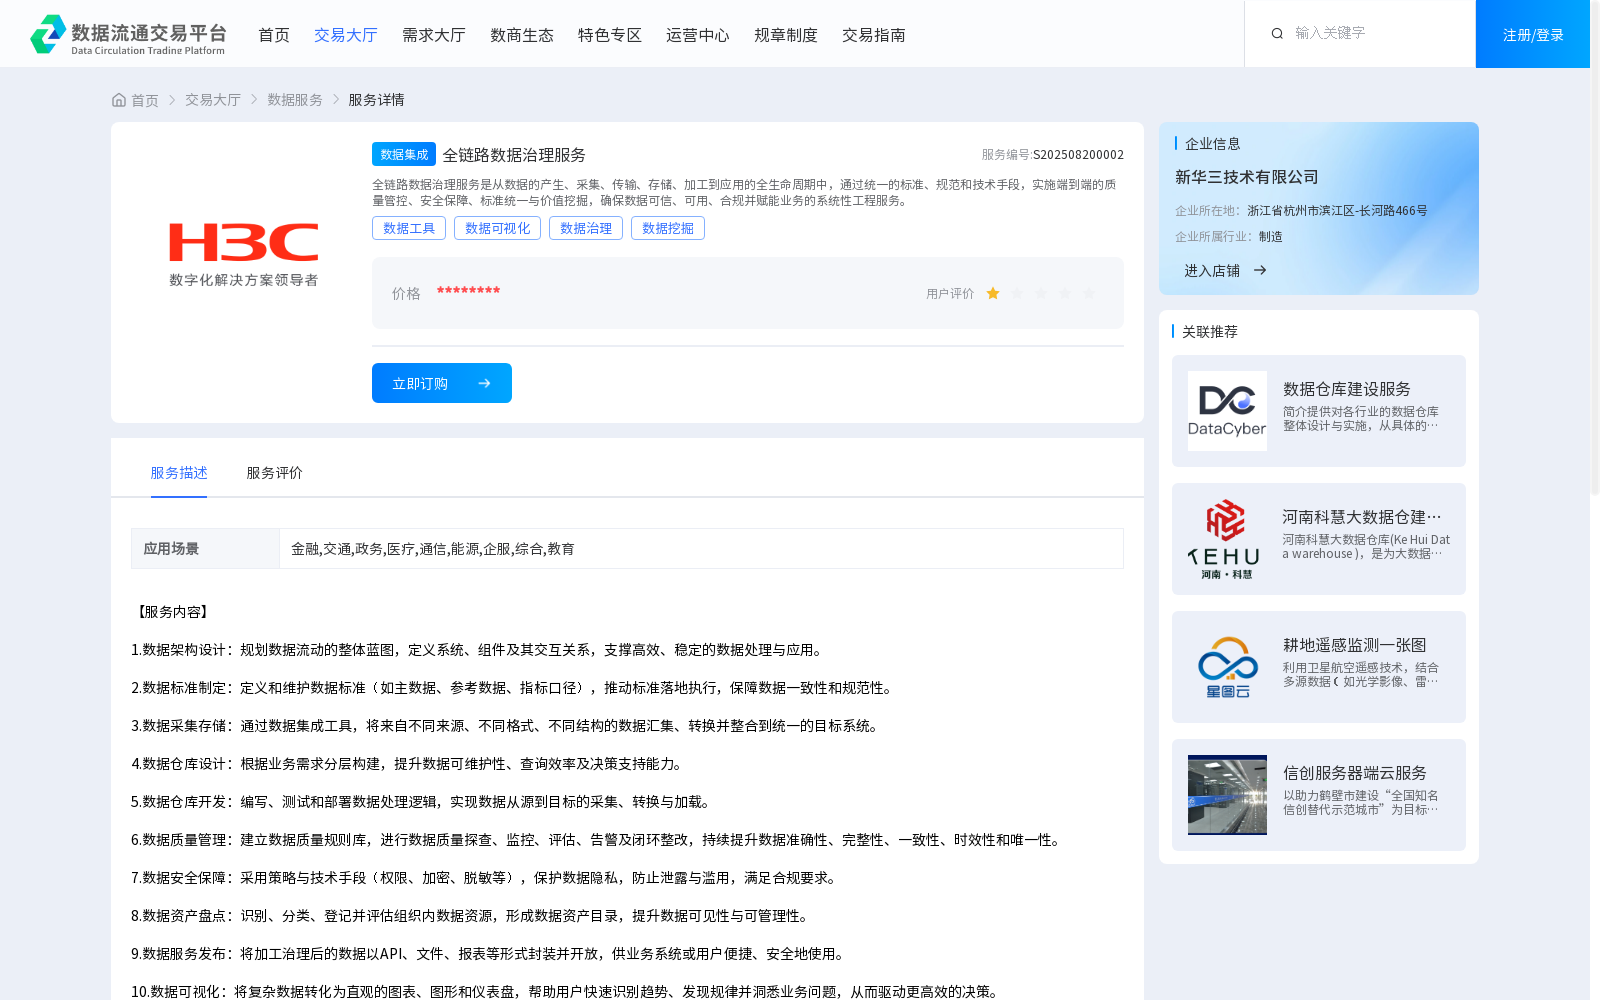Image resolution: width=1600 pixels, height=1000 pixels.
Task: Click the second rating star
Action: [1017, 294]
